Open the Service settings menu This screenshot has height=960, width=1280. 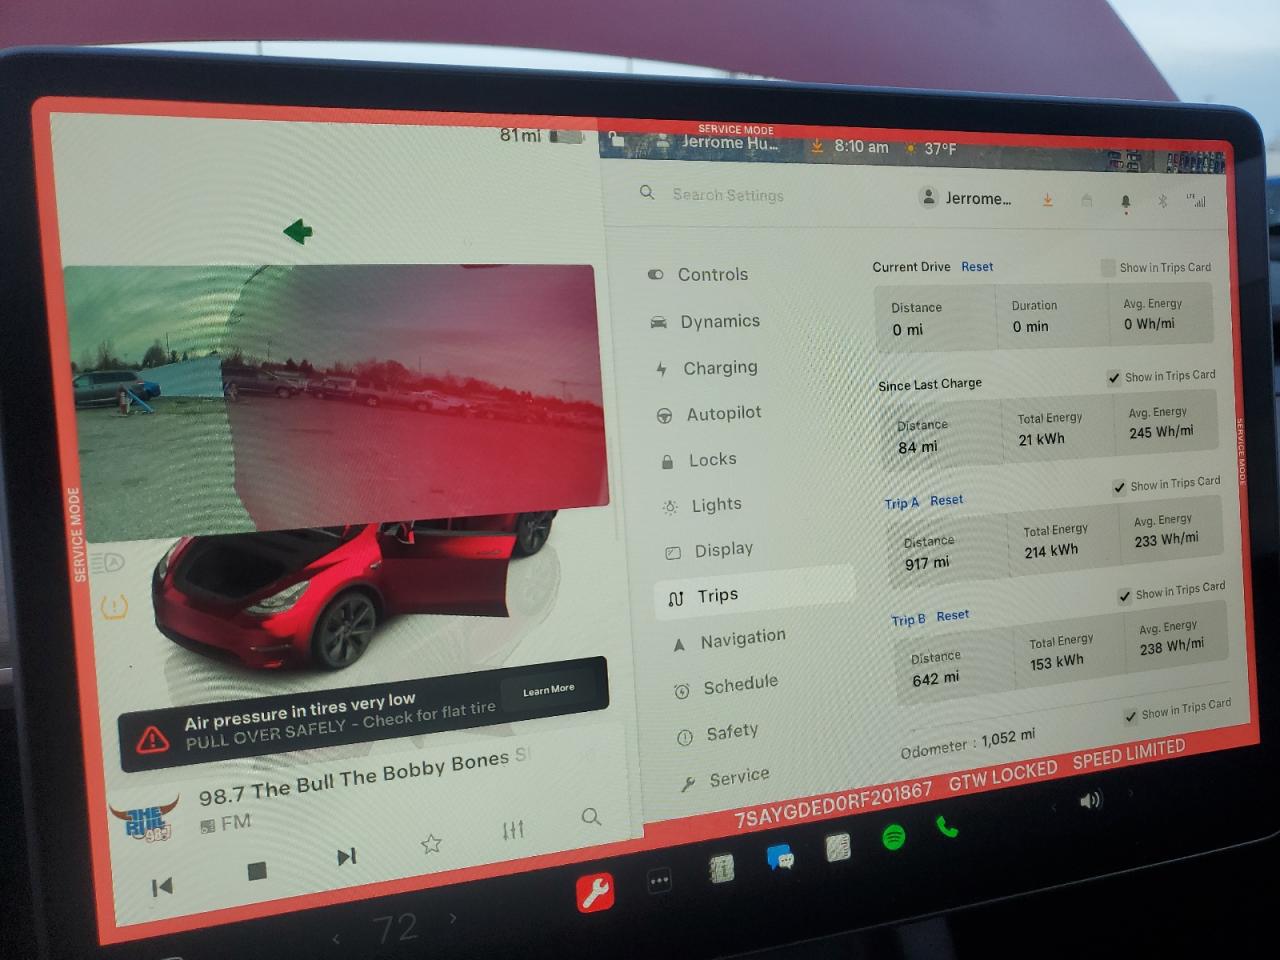click(x=725, y=778)
